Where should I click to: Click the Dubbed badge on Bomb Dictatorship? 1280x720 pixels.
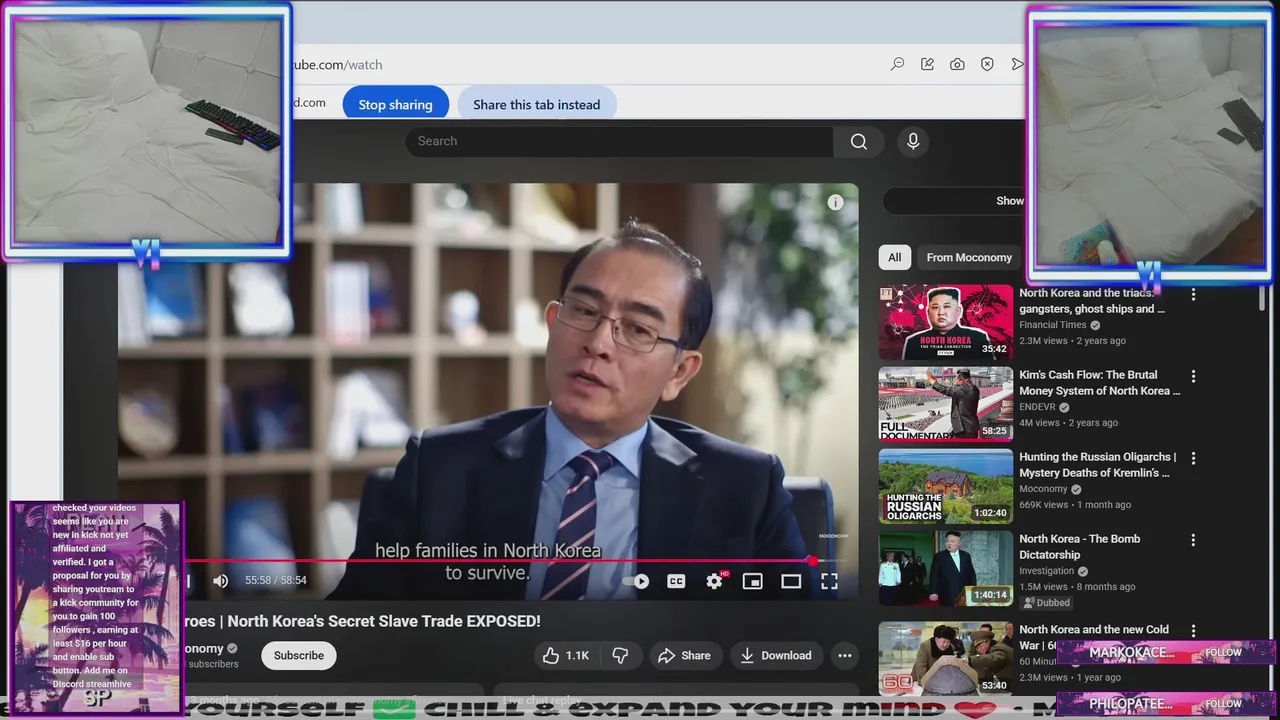click(x=1047, y=603)
